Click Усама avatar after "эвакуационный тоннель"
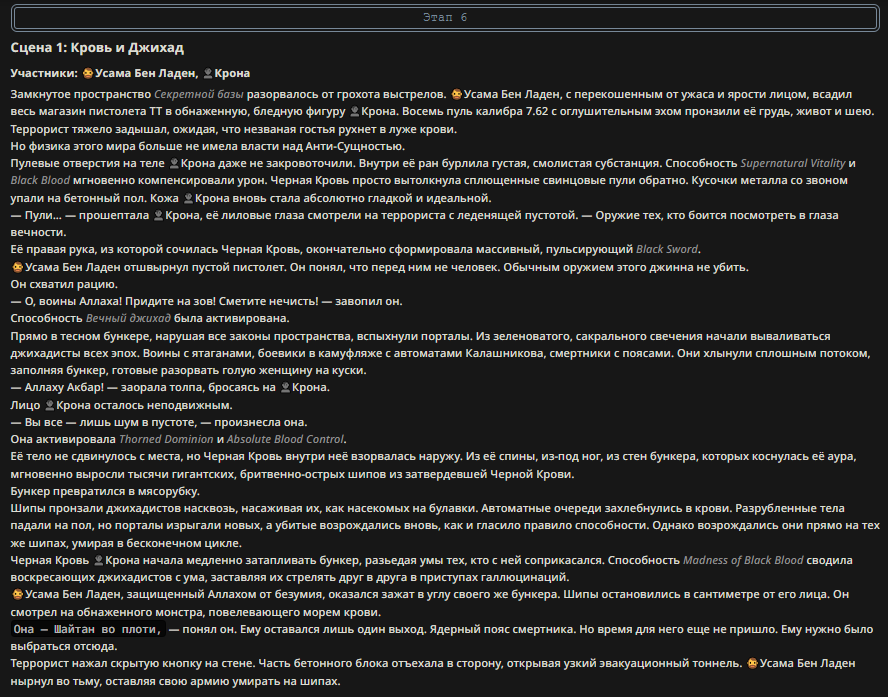 pyautogui.click(x=752, y=664)
